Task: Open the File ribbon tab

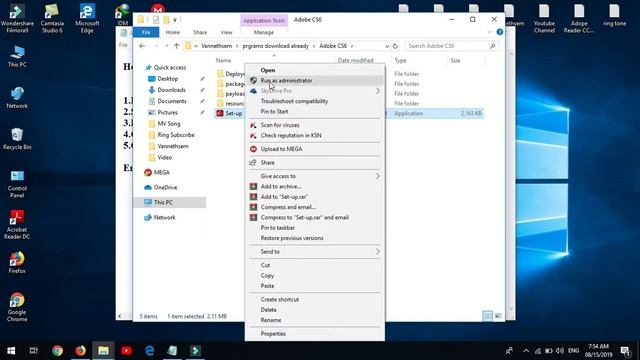Action: 146,32
